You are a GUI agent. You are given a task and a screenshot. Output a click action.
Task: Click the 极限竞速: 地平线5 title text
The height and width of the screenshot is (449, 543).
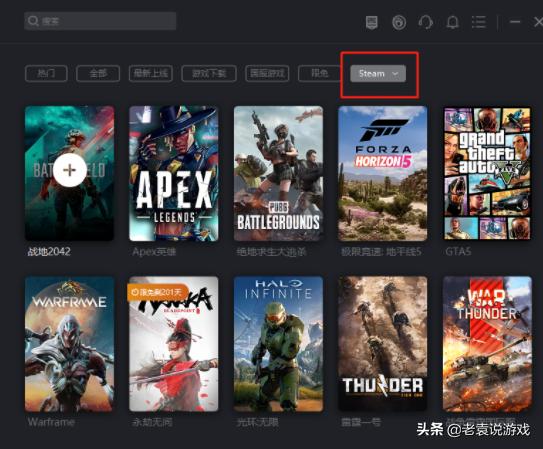click(381, 252)
